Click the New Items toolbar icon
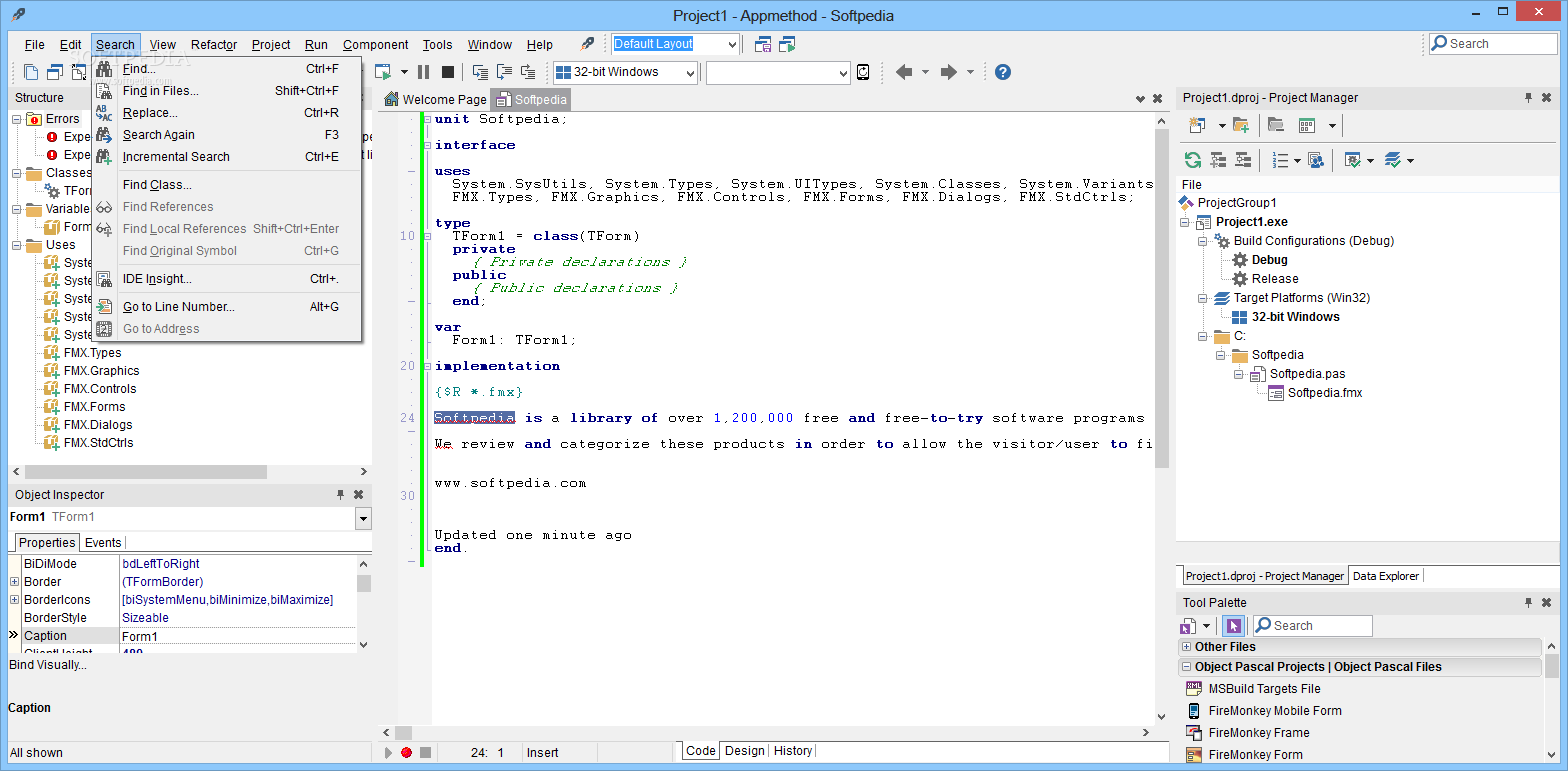 (x=31, y=72)
